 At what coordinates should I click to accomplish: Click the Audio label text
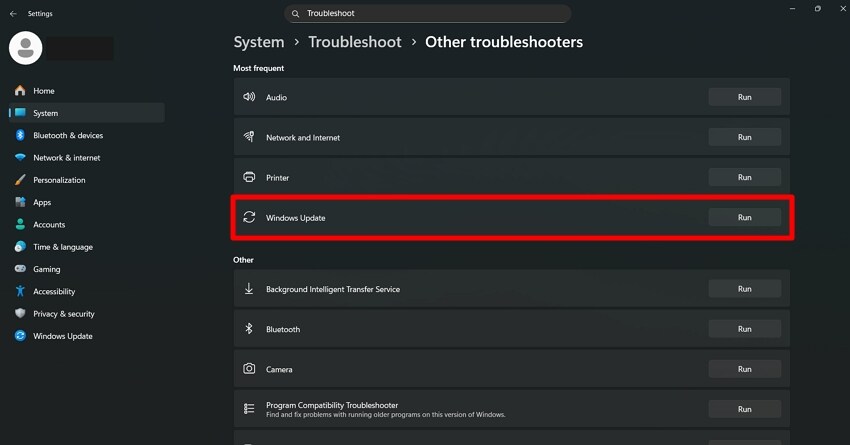pyautogui.click(x=276, y=98)
